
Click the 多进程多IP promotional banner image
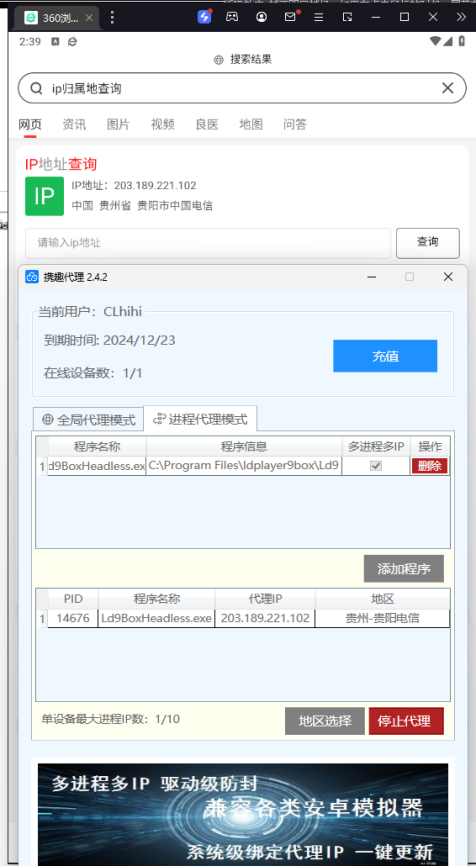coord(243,814)
